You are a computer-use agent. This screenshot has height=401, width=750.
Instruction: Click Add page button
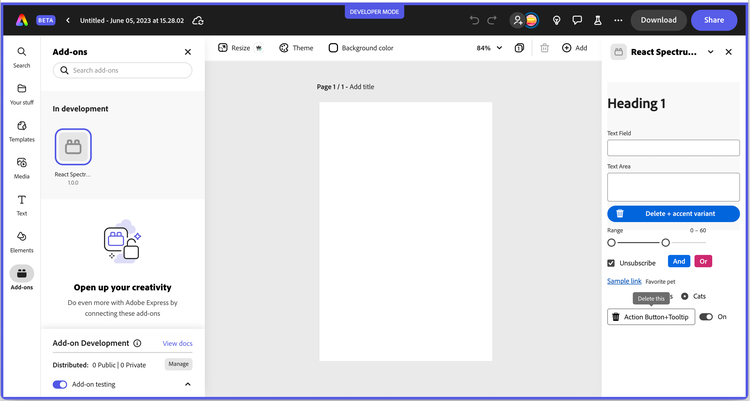[574, 48]
